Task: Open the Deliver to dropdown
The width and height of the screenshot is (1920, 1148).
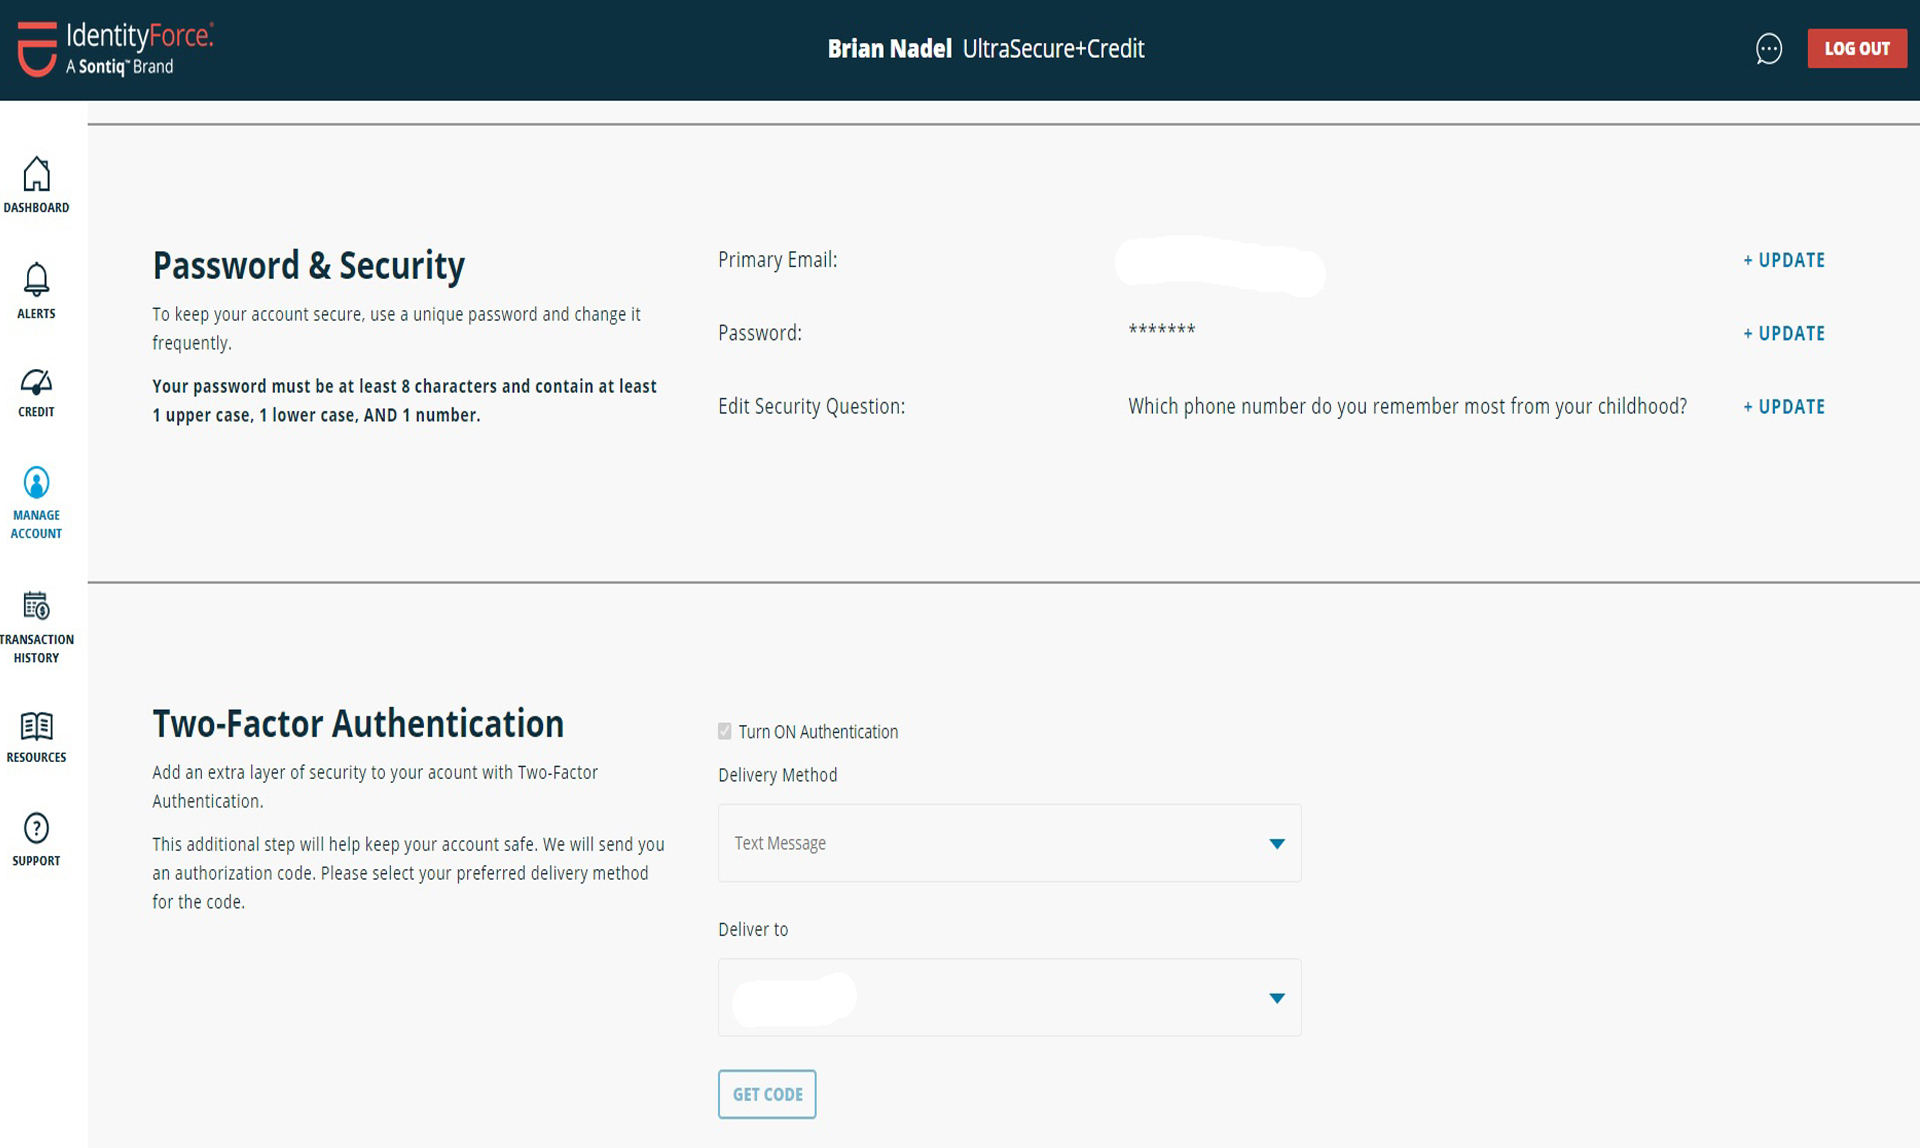Action: tap(1009, 997)
